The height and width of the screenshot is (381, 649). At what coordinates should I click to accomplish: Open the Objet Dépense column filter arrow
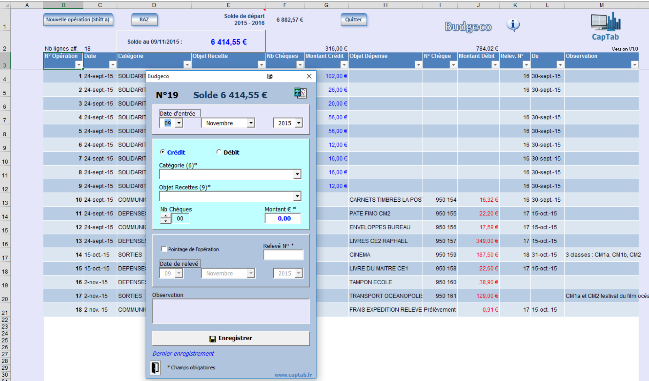(x=418, y=65)
